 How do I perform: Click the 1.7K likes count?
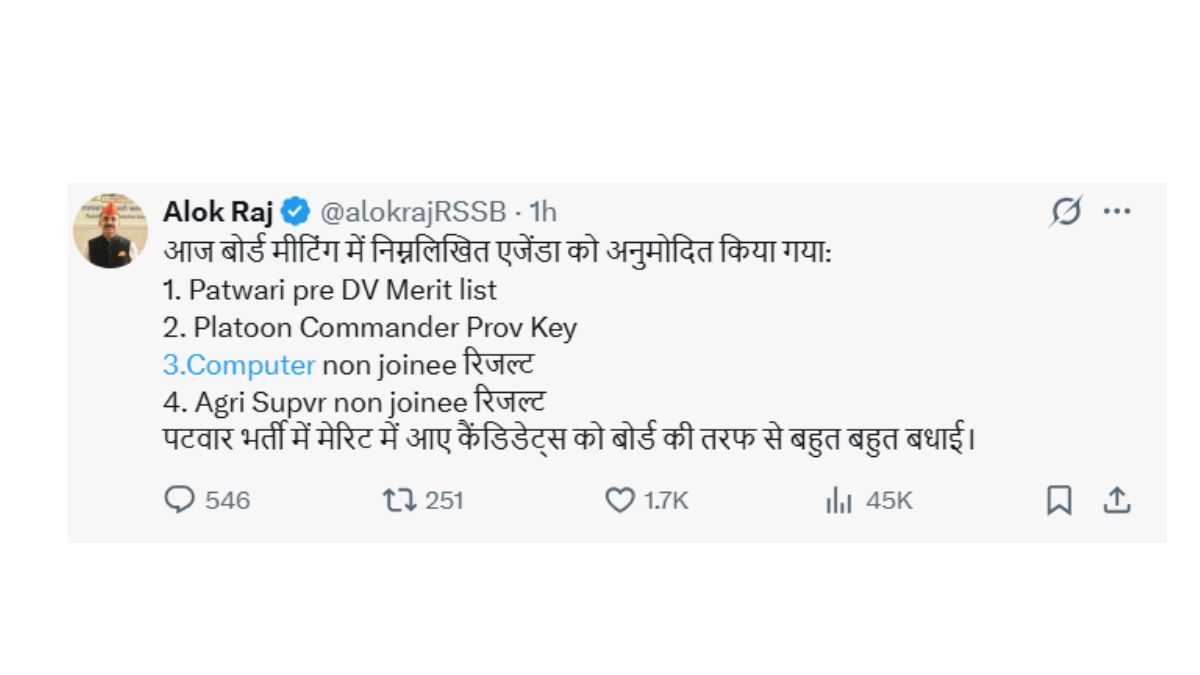(666, 500)
